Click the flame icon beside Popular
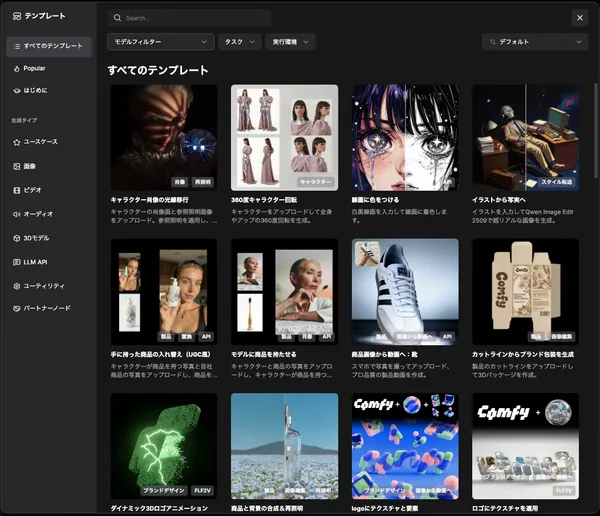The width and height of the screenshot is (600, 516). pyautogui.click(x=17, y=68)
